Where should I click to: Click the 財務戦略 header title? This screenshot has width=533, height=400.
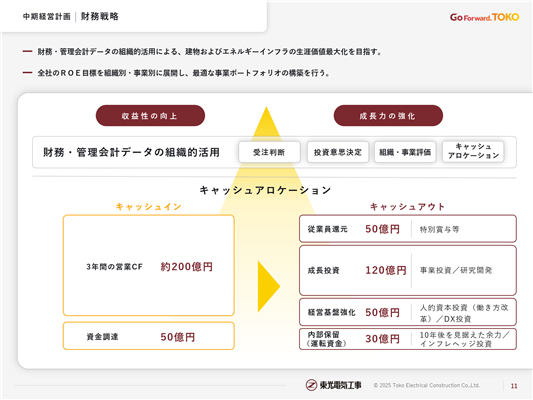[x=100, y=16]
